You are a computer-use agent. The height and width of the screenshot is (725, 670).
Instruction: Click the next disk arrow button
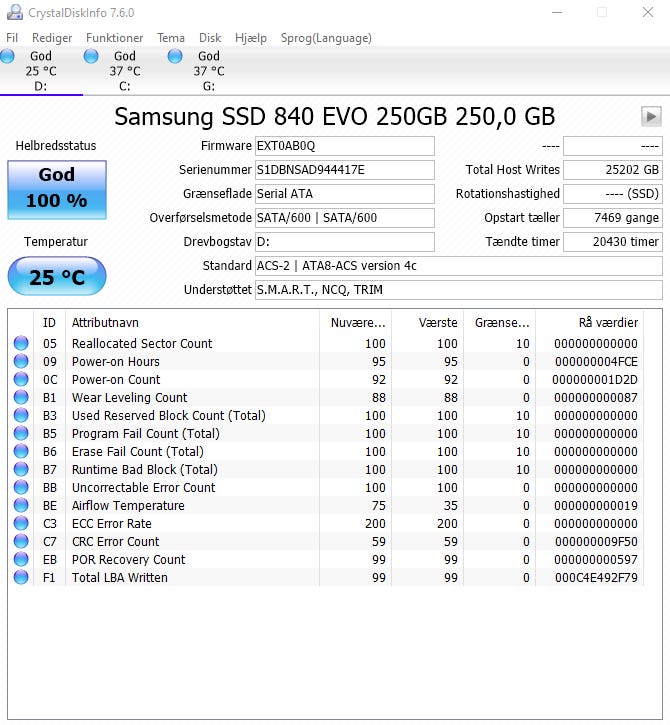651,117
